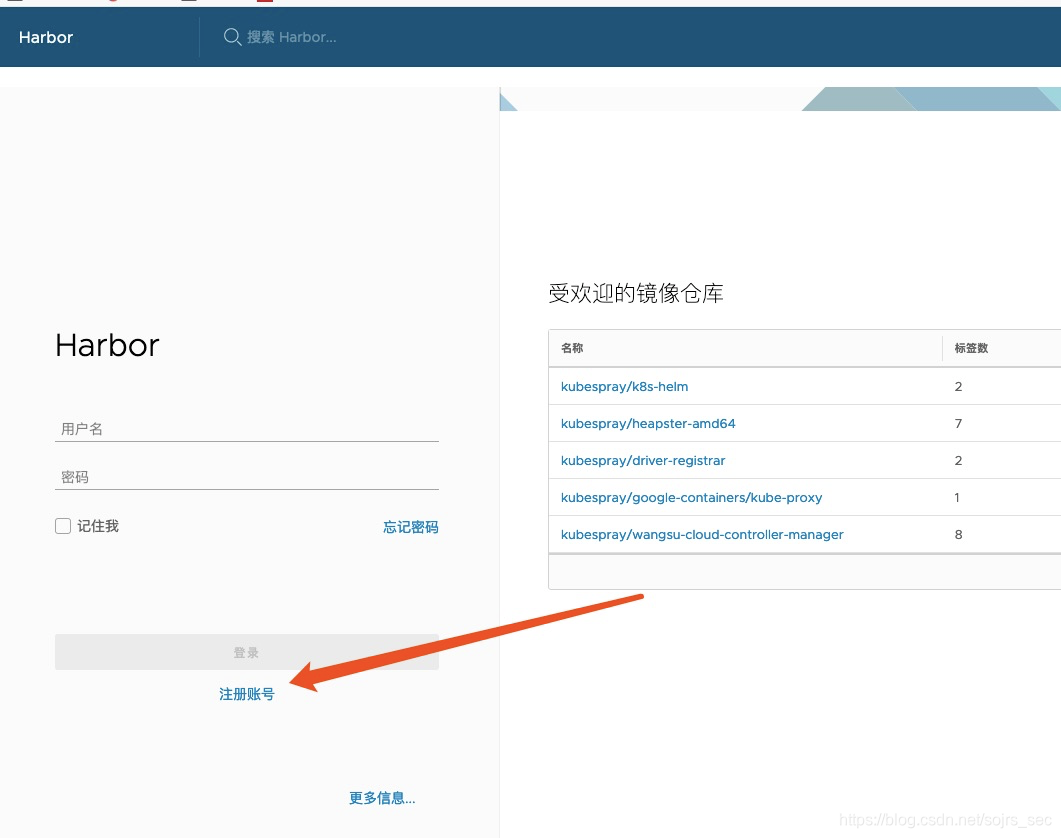1061x838 pixels.
Task: Open the 注册账号 sign-up link
Action: point(246,694)
